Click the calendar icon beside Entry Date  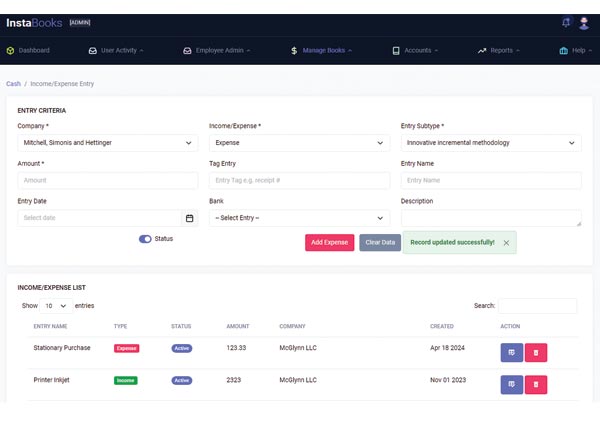(x=189, y=218)
